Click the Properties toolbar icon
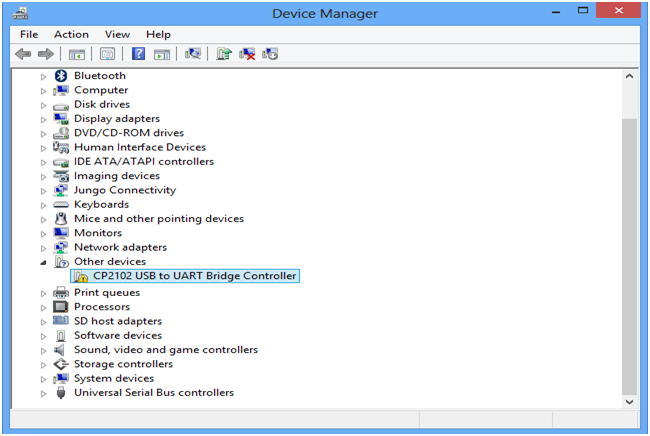Screen dimensions: 650x436 [x=107, y=54]
